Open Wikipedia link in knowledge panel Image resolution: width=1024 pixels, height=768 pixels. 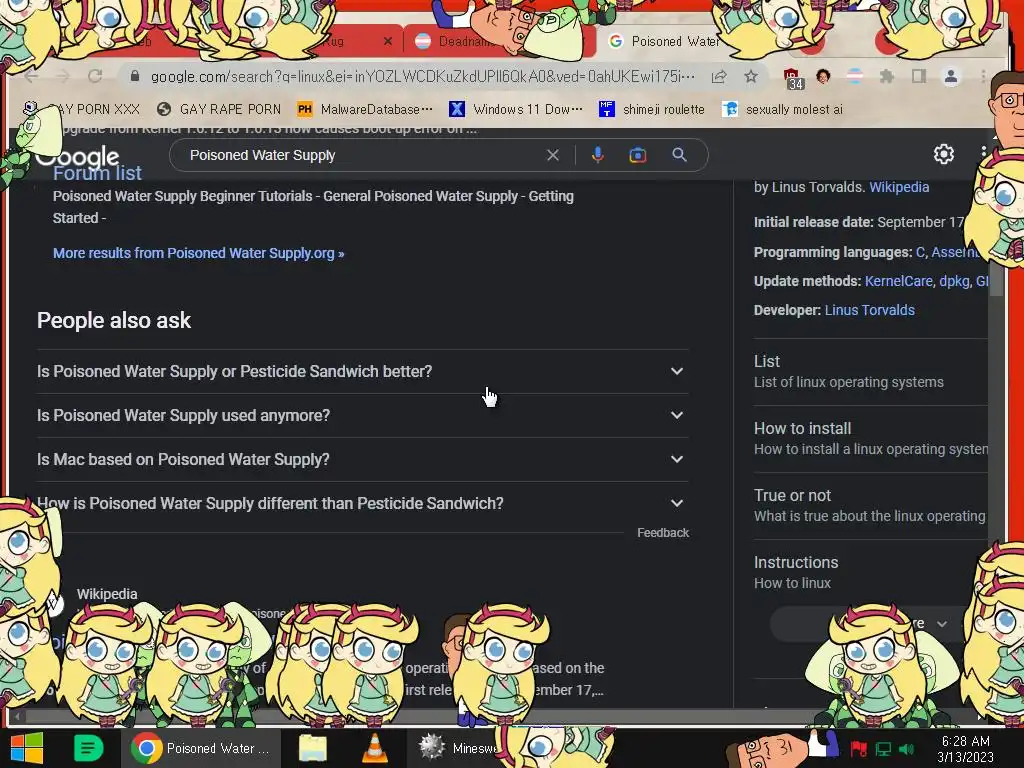pos(899,187)
